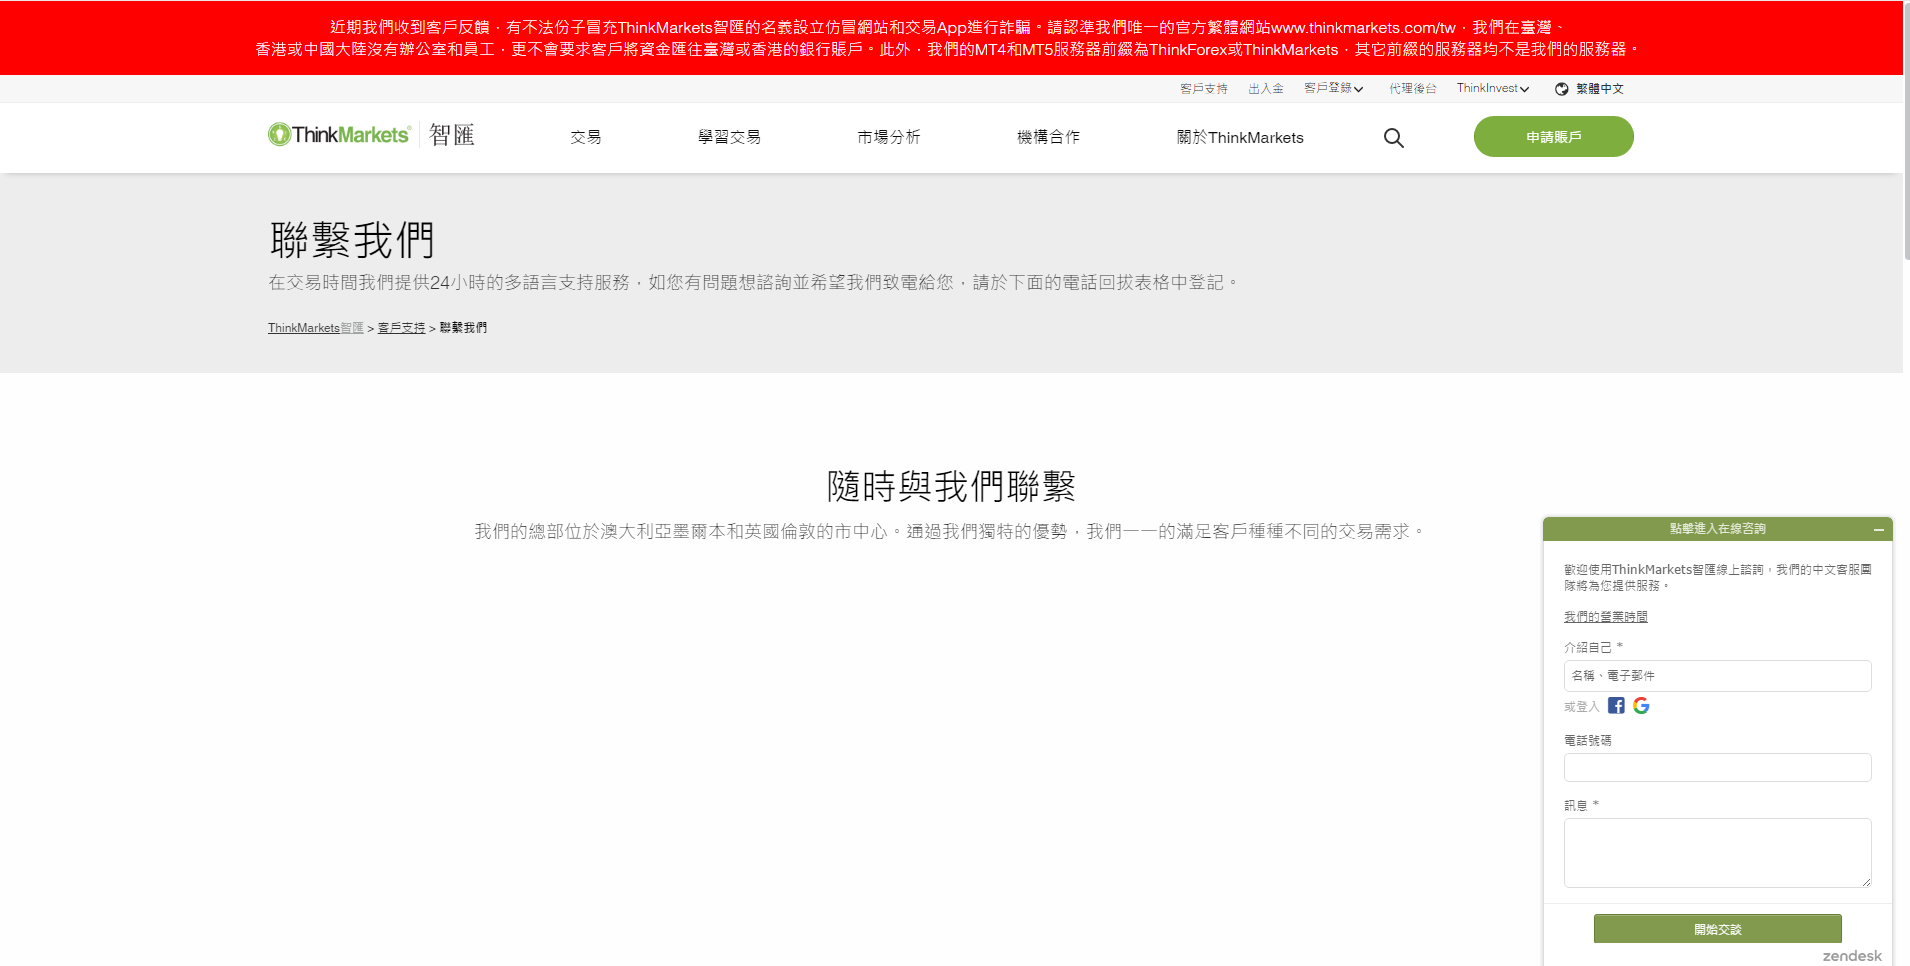This screenshot has height=966, width=1910.
Task: Open the 機構合作 menu
Action: click(1048, 137)
